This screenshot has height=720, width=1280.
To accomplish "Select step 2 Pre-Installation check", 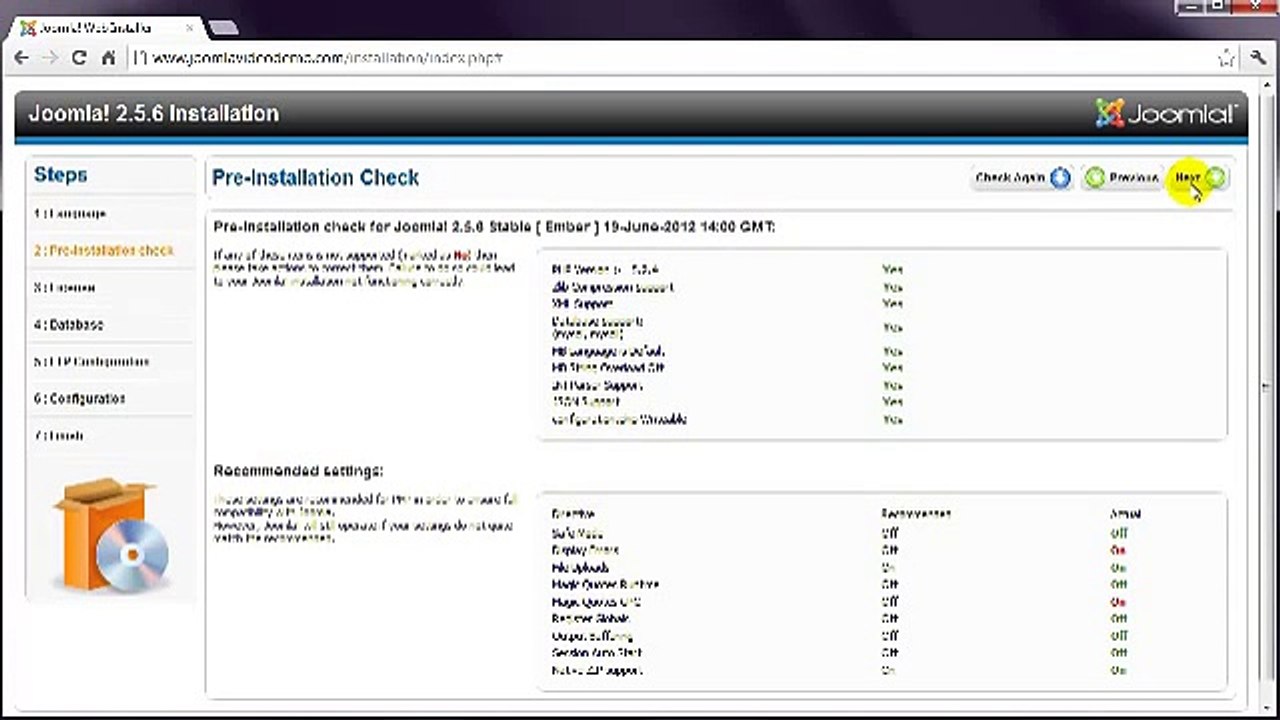I will tap(104, 251).
